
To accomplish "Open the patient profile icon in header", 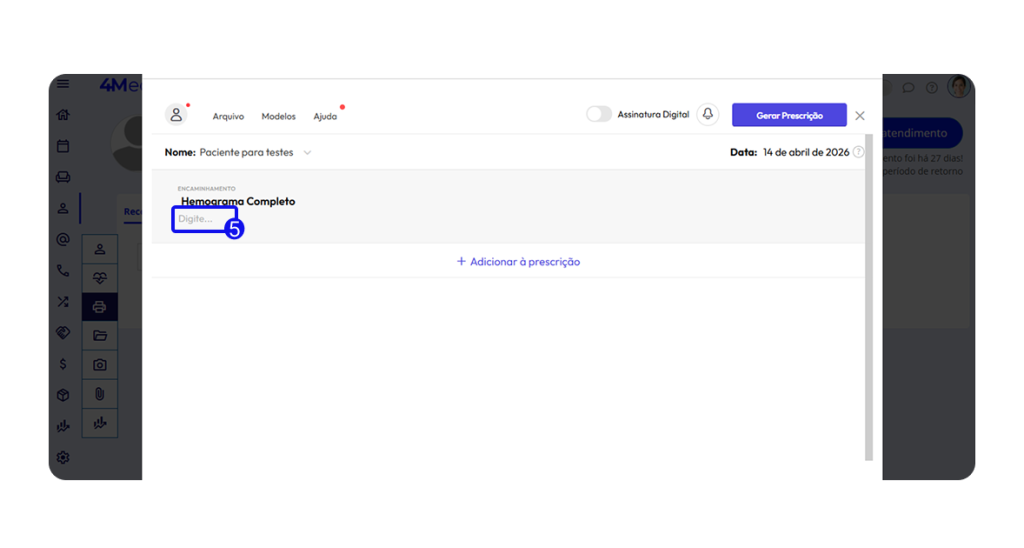I will [176, 115].
